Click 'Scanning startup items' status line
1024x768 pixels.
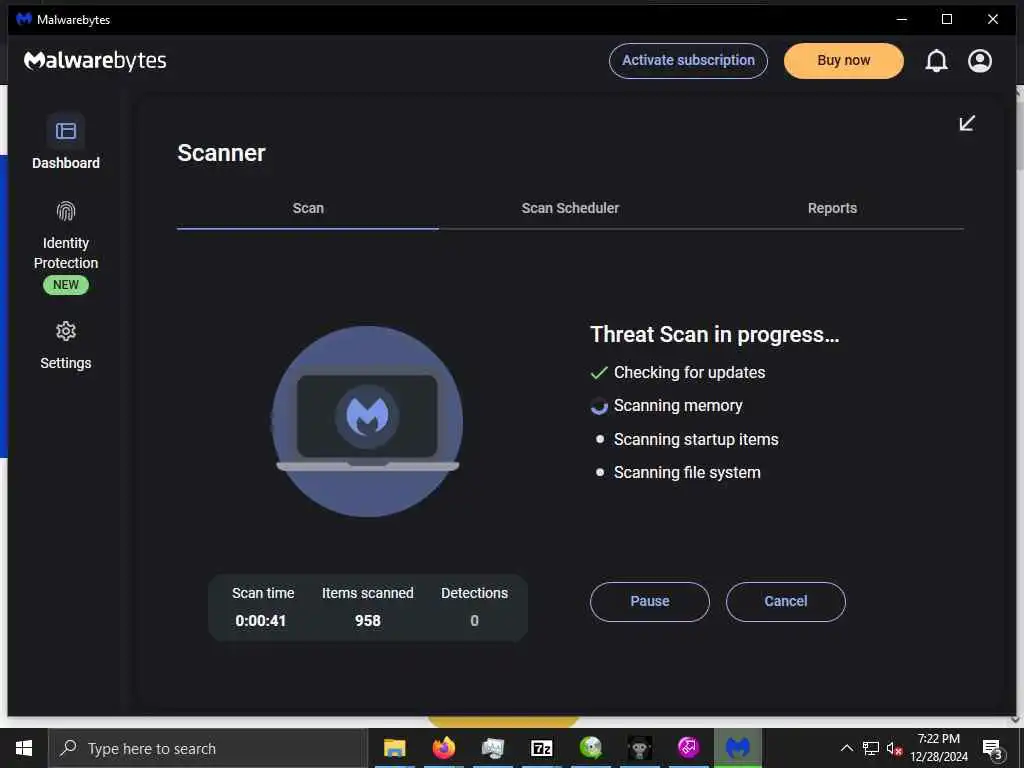[x=696, y=440]
